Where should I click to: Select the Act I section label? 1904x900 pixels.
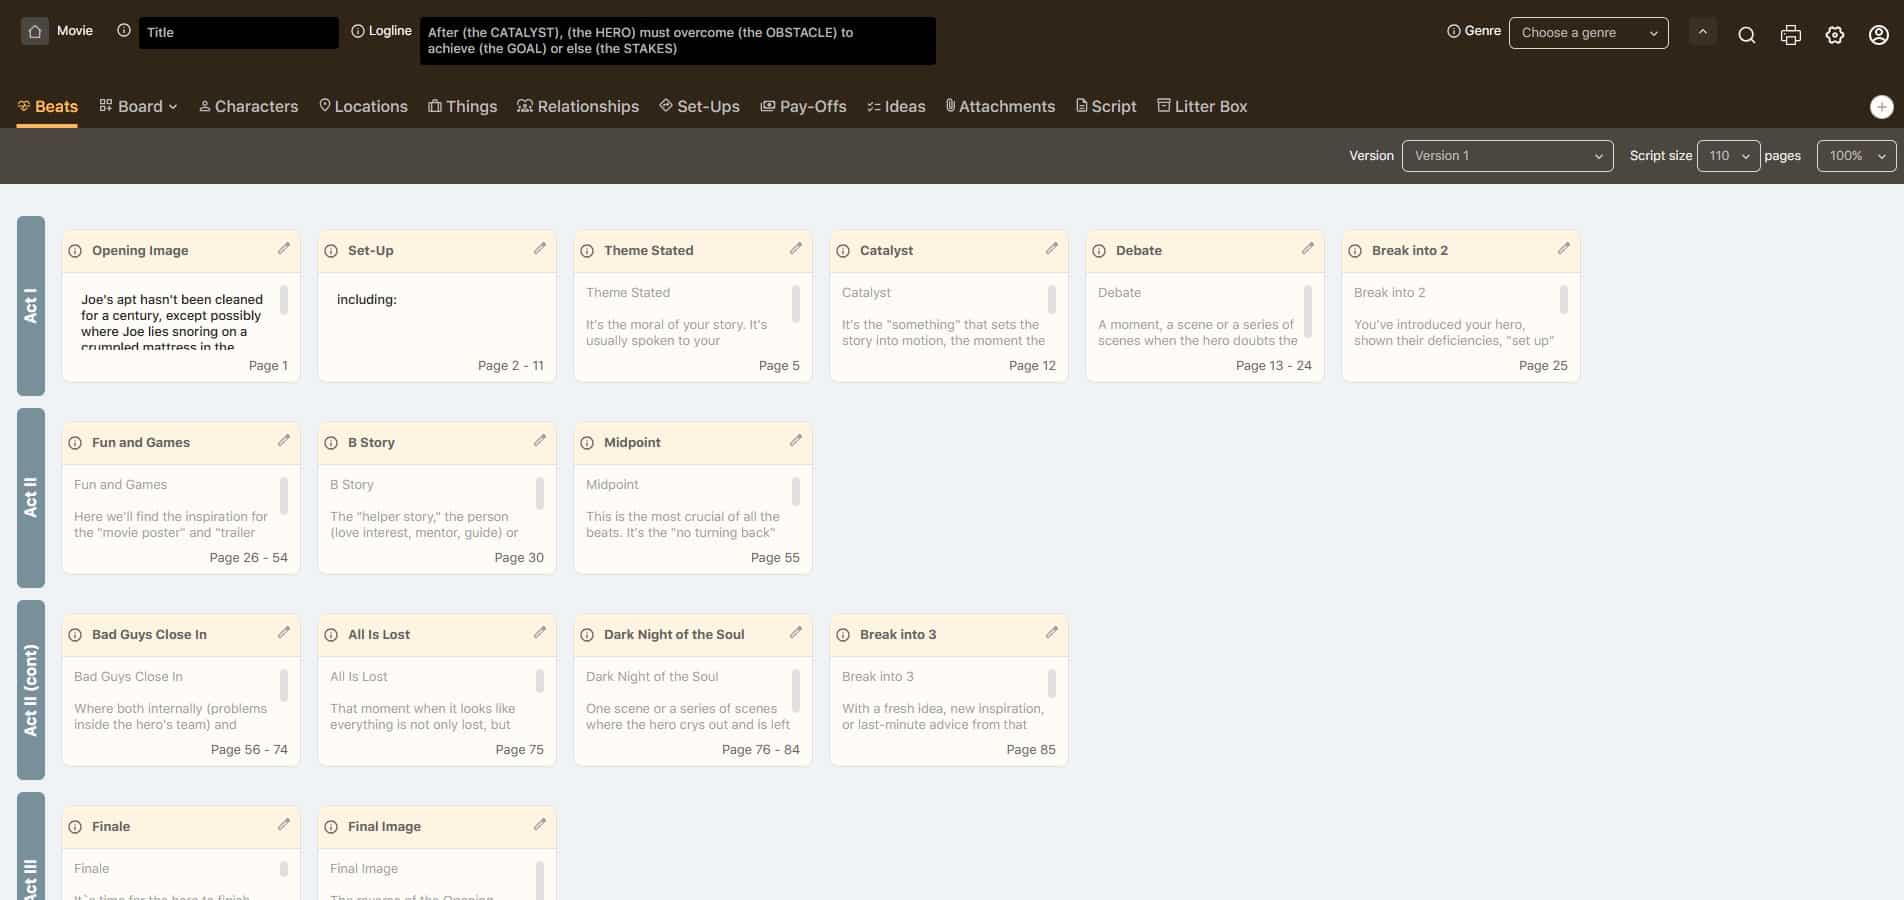pos(31,306)
